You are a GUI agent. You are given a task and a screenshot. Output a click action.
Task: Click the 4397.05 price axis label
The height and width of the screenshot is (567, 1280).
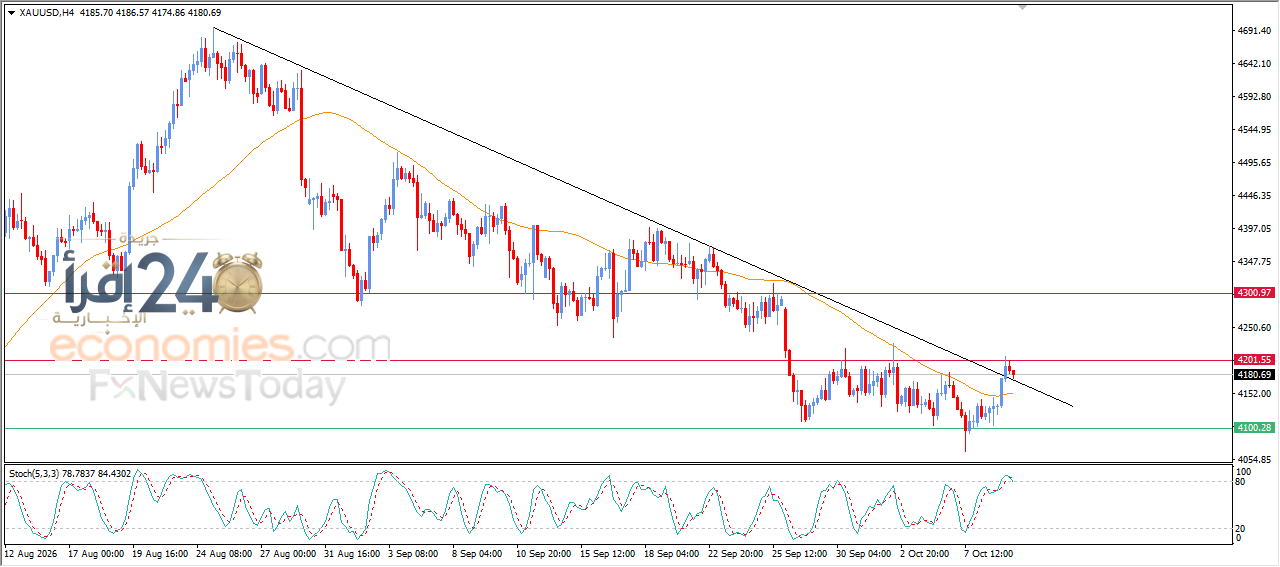(x=1254, y=229)
